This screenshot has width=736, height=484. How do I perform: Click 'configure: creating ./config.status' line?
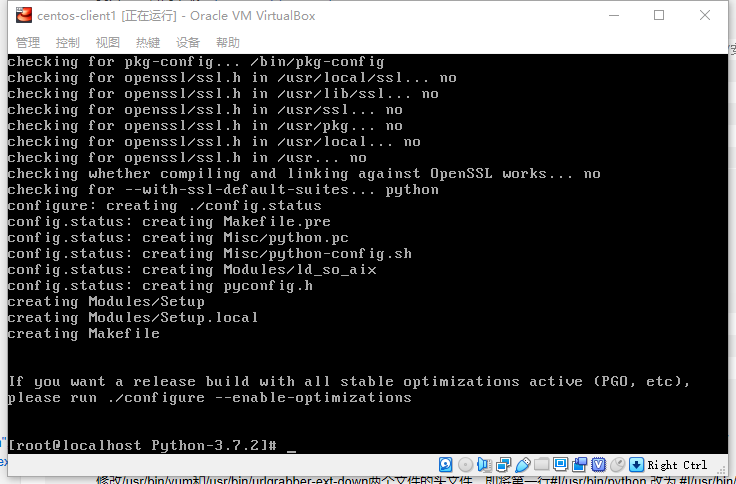click(x=165, y=206)
